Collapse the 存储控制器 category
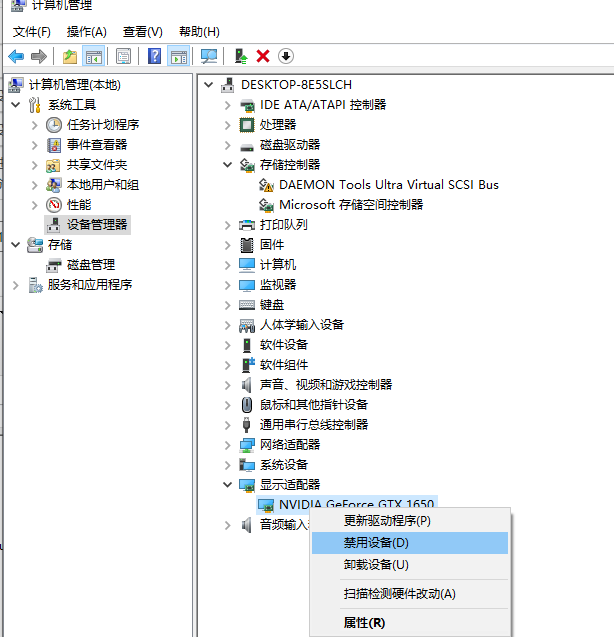This screenshot has height=637, width=614. (228, 165)
